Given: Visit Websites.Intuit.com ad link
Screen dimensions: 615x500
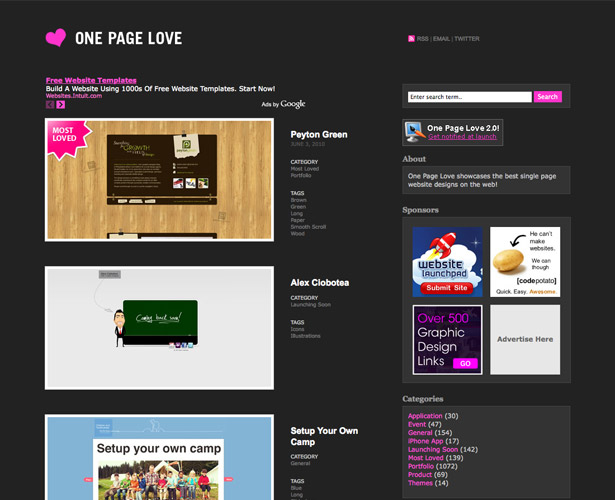Looking at the screenshot, I should [74, 96].
